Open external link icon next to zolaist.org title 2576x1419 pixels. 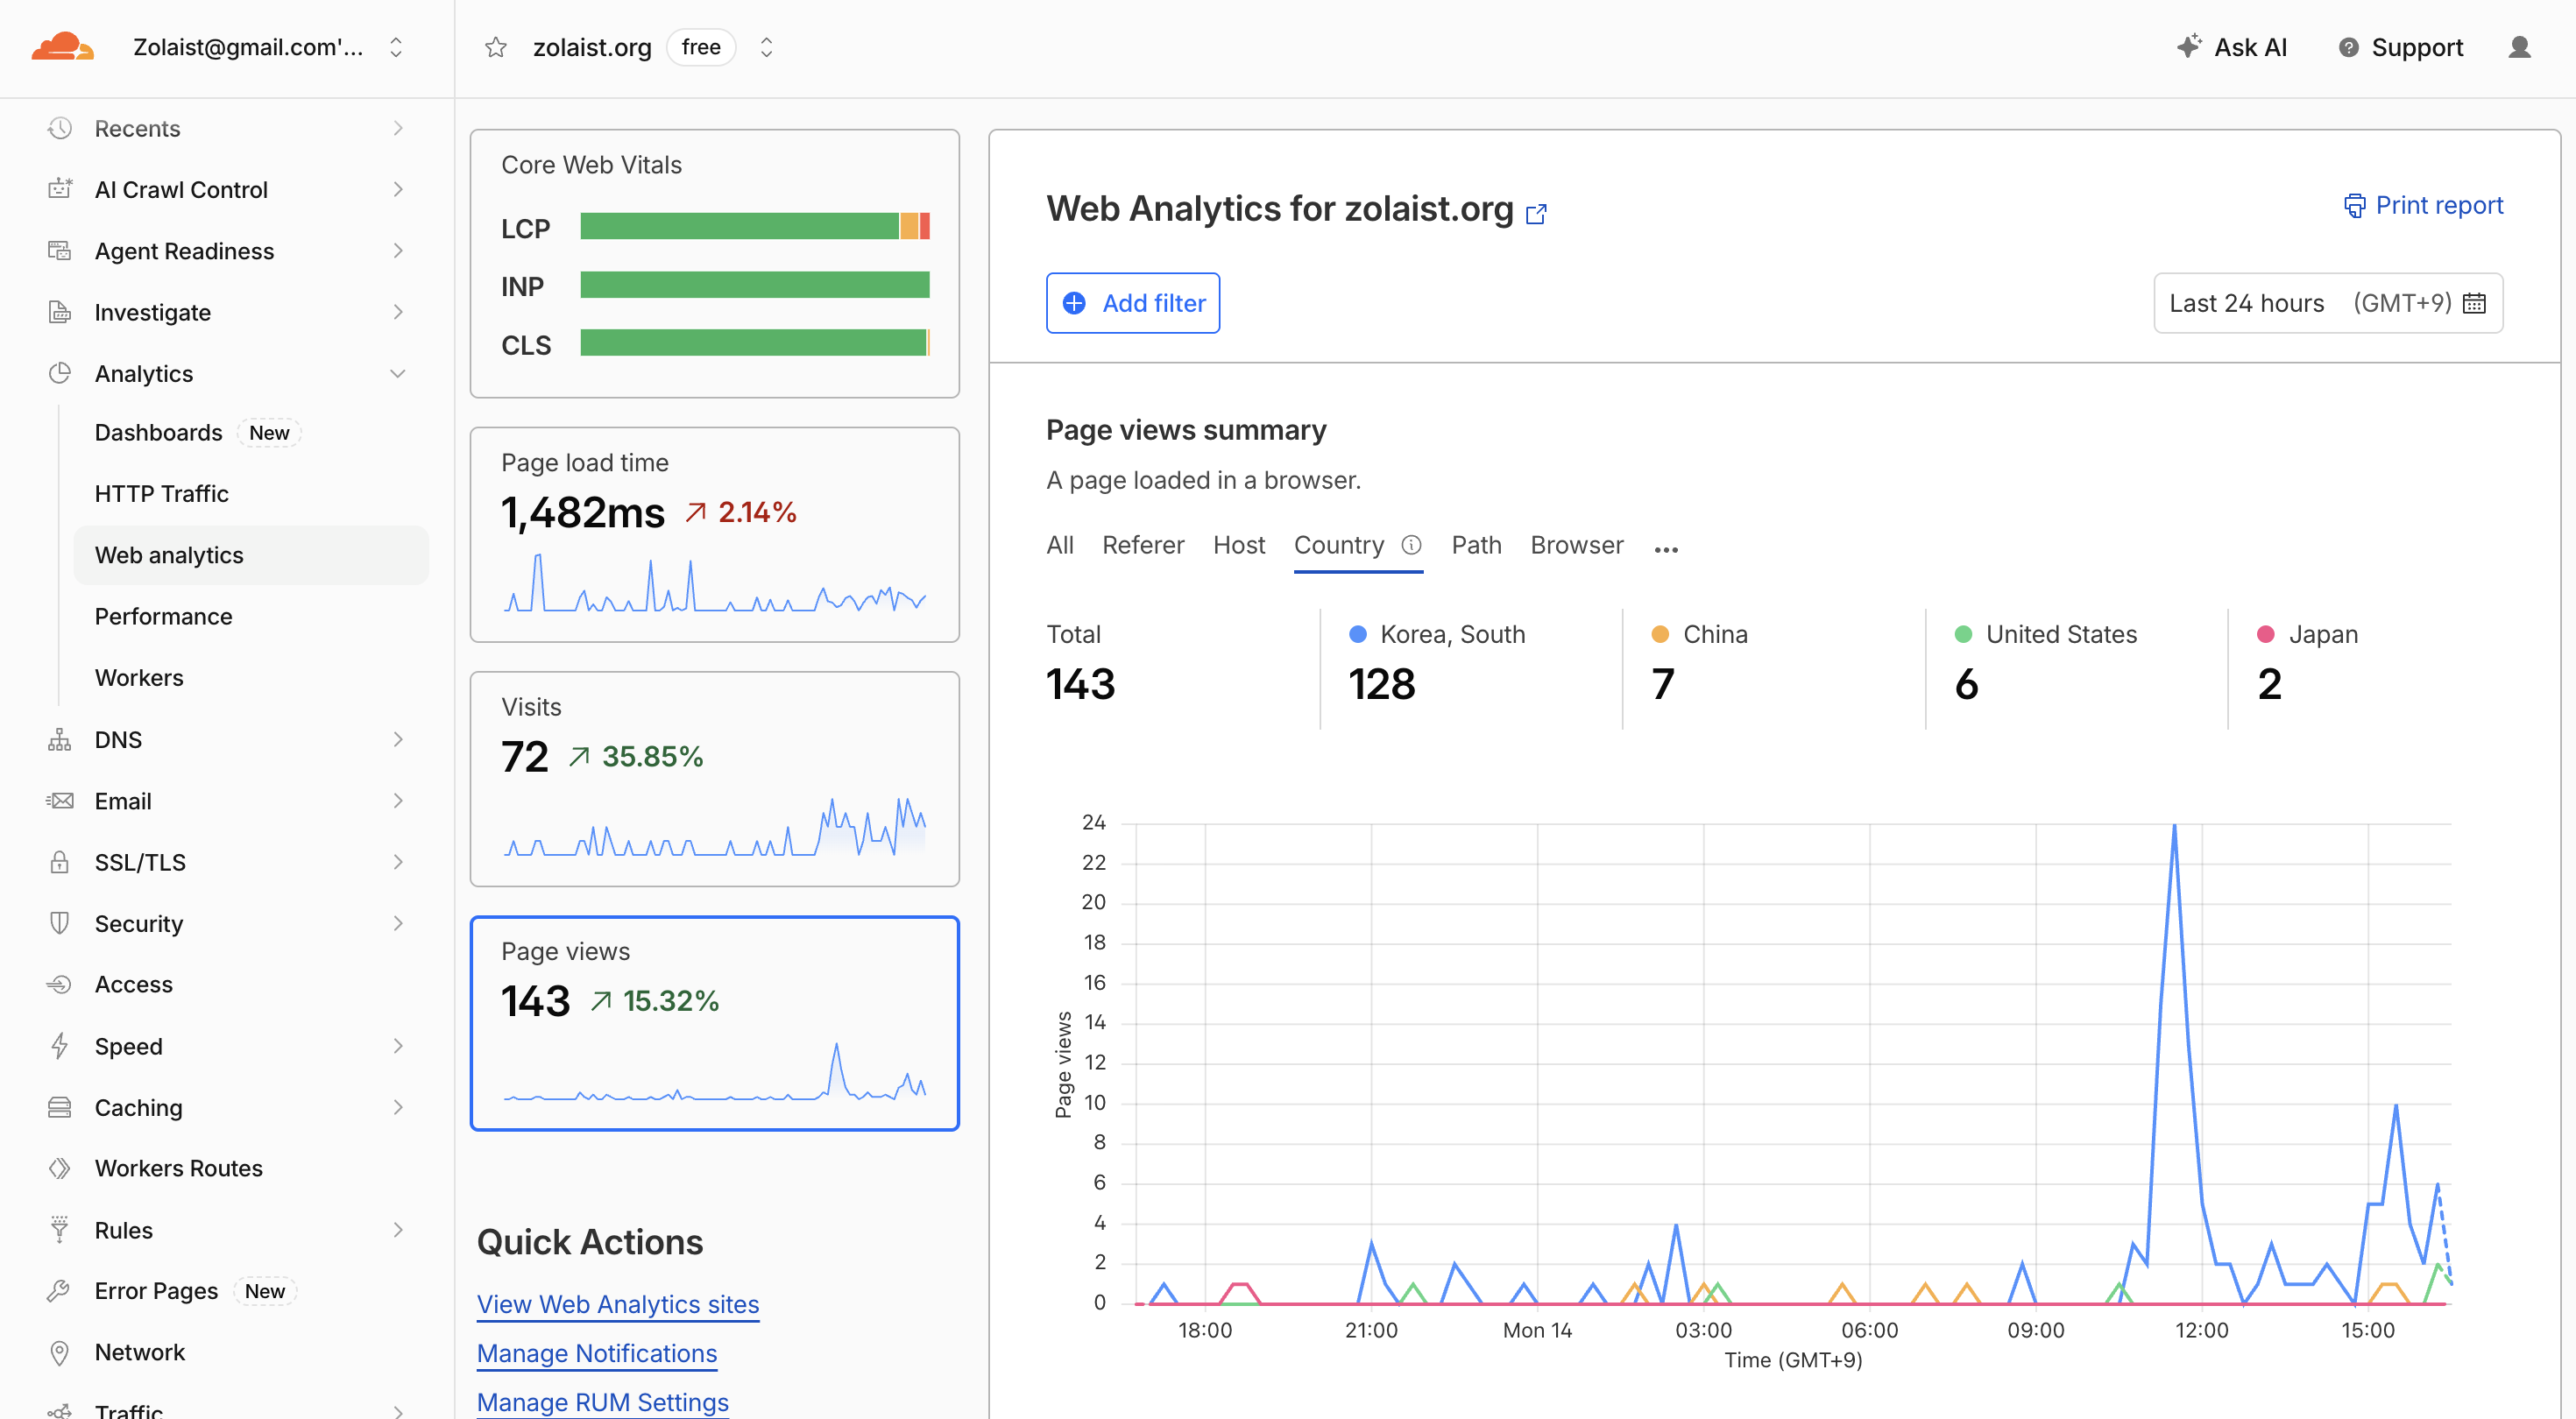point(1536,213)
